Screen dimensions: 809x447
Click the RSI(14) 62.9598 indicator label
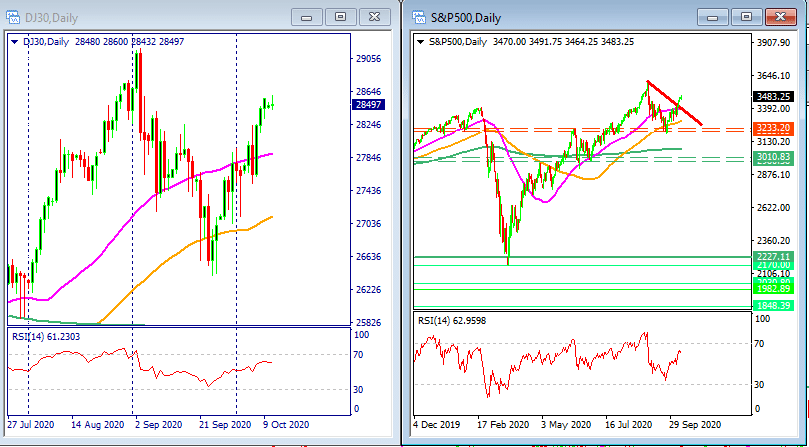coord(452,321)
